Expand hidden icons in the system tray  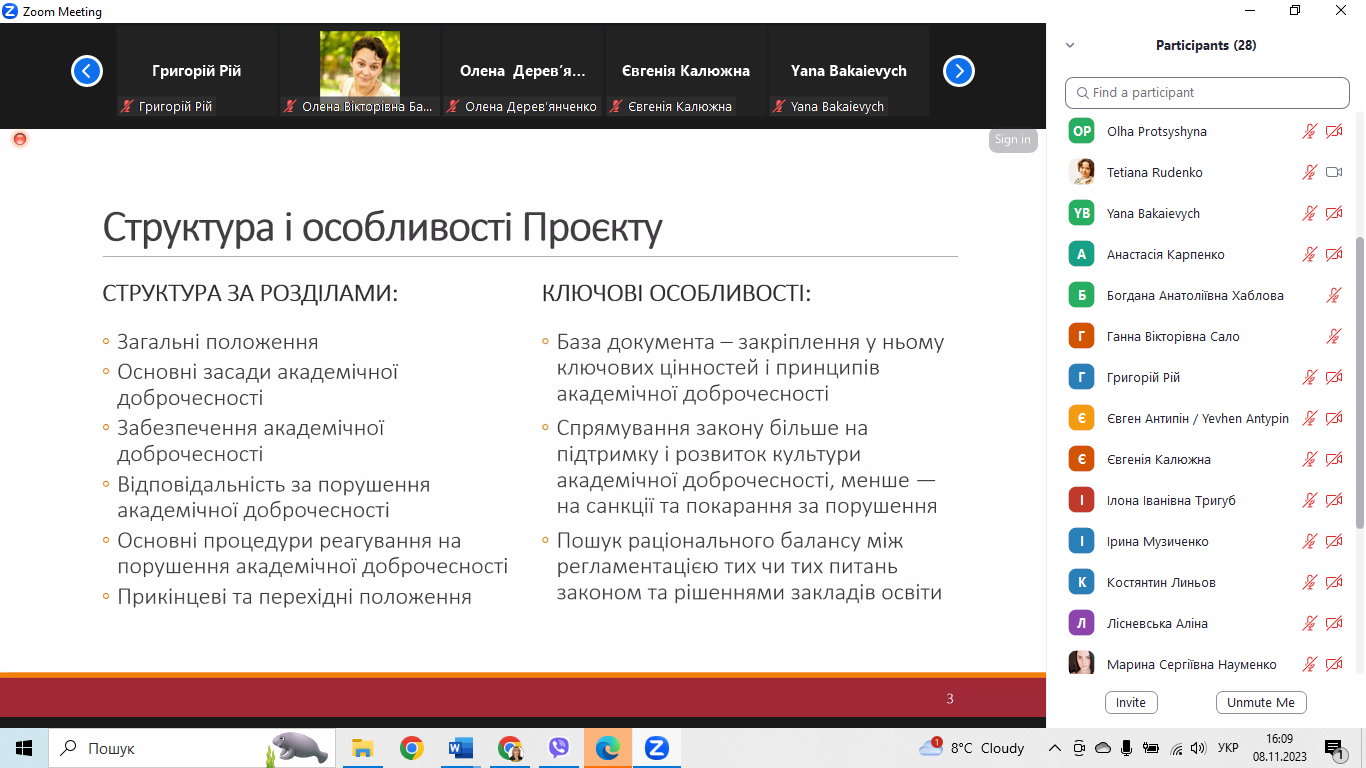coord(1053,747)
